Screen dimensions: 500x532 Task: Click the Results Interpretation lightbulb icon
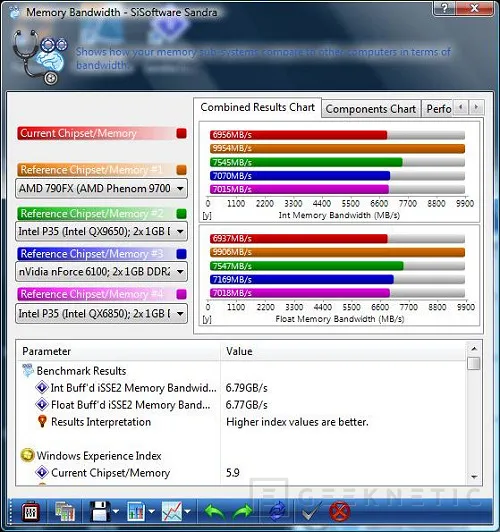[x=42, y=421]
